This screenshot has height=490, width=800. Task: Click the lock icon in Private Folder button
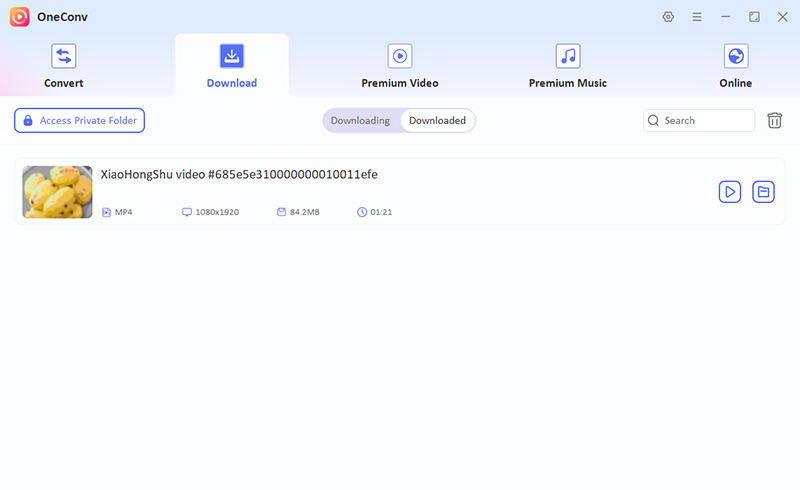tap(28, 120)
